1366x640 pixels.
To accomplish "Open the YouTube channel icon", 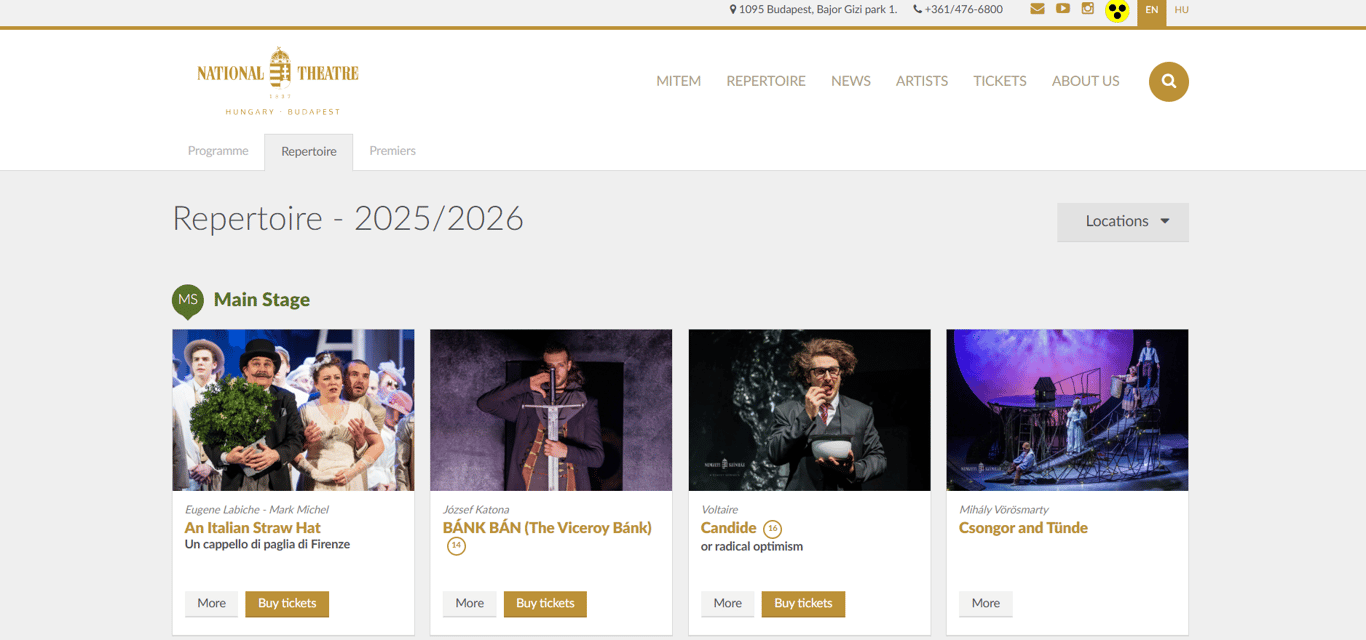I will click(x=1062, y=9).
